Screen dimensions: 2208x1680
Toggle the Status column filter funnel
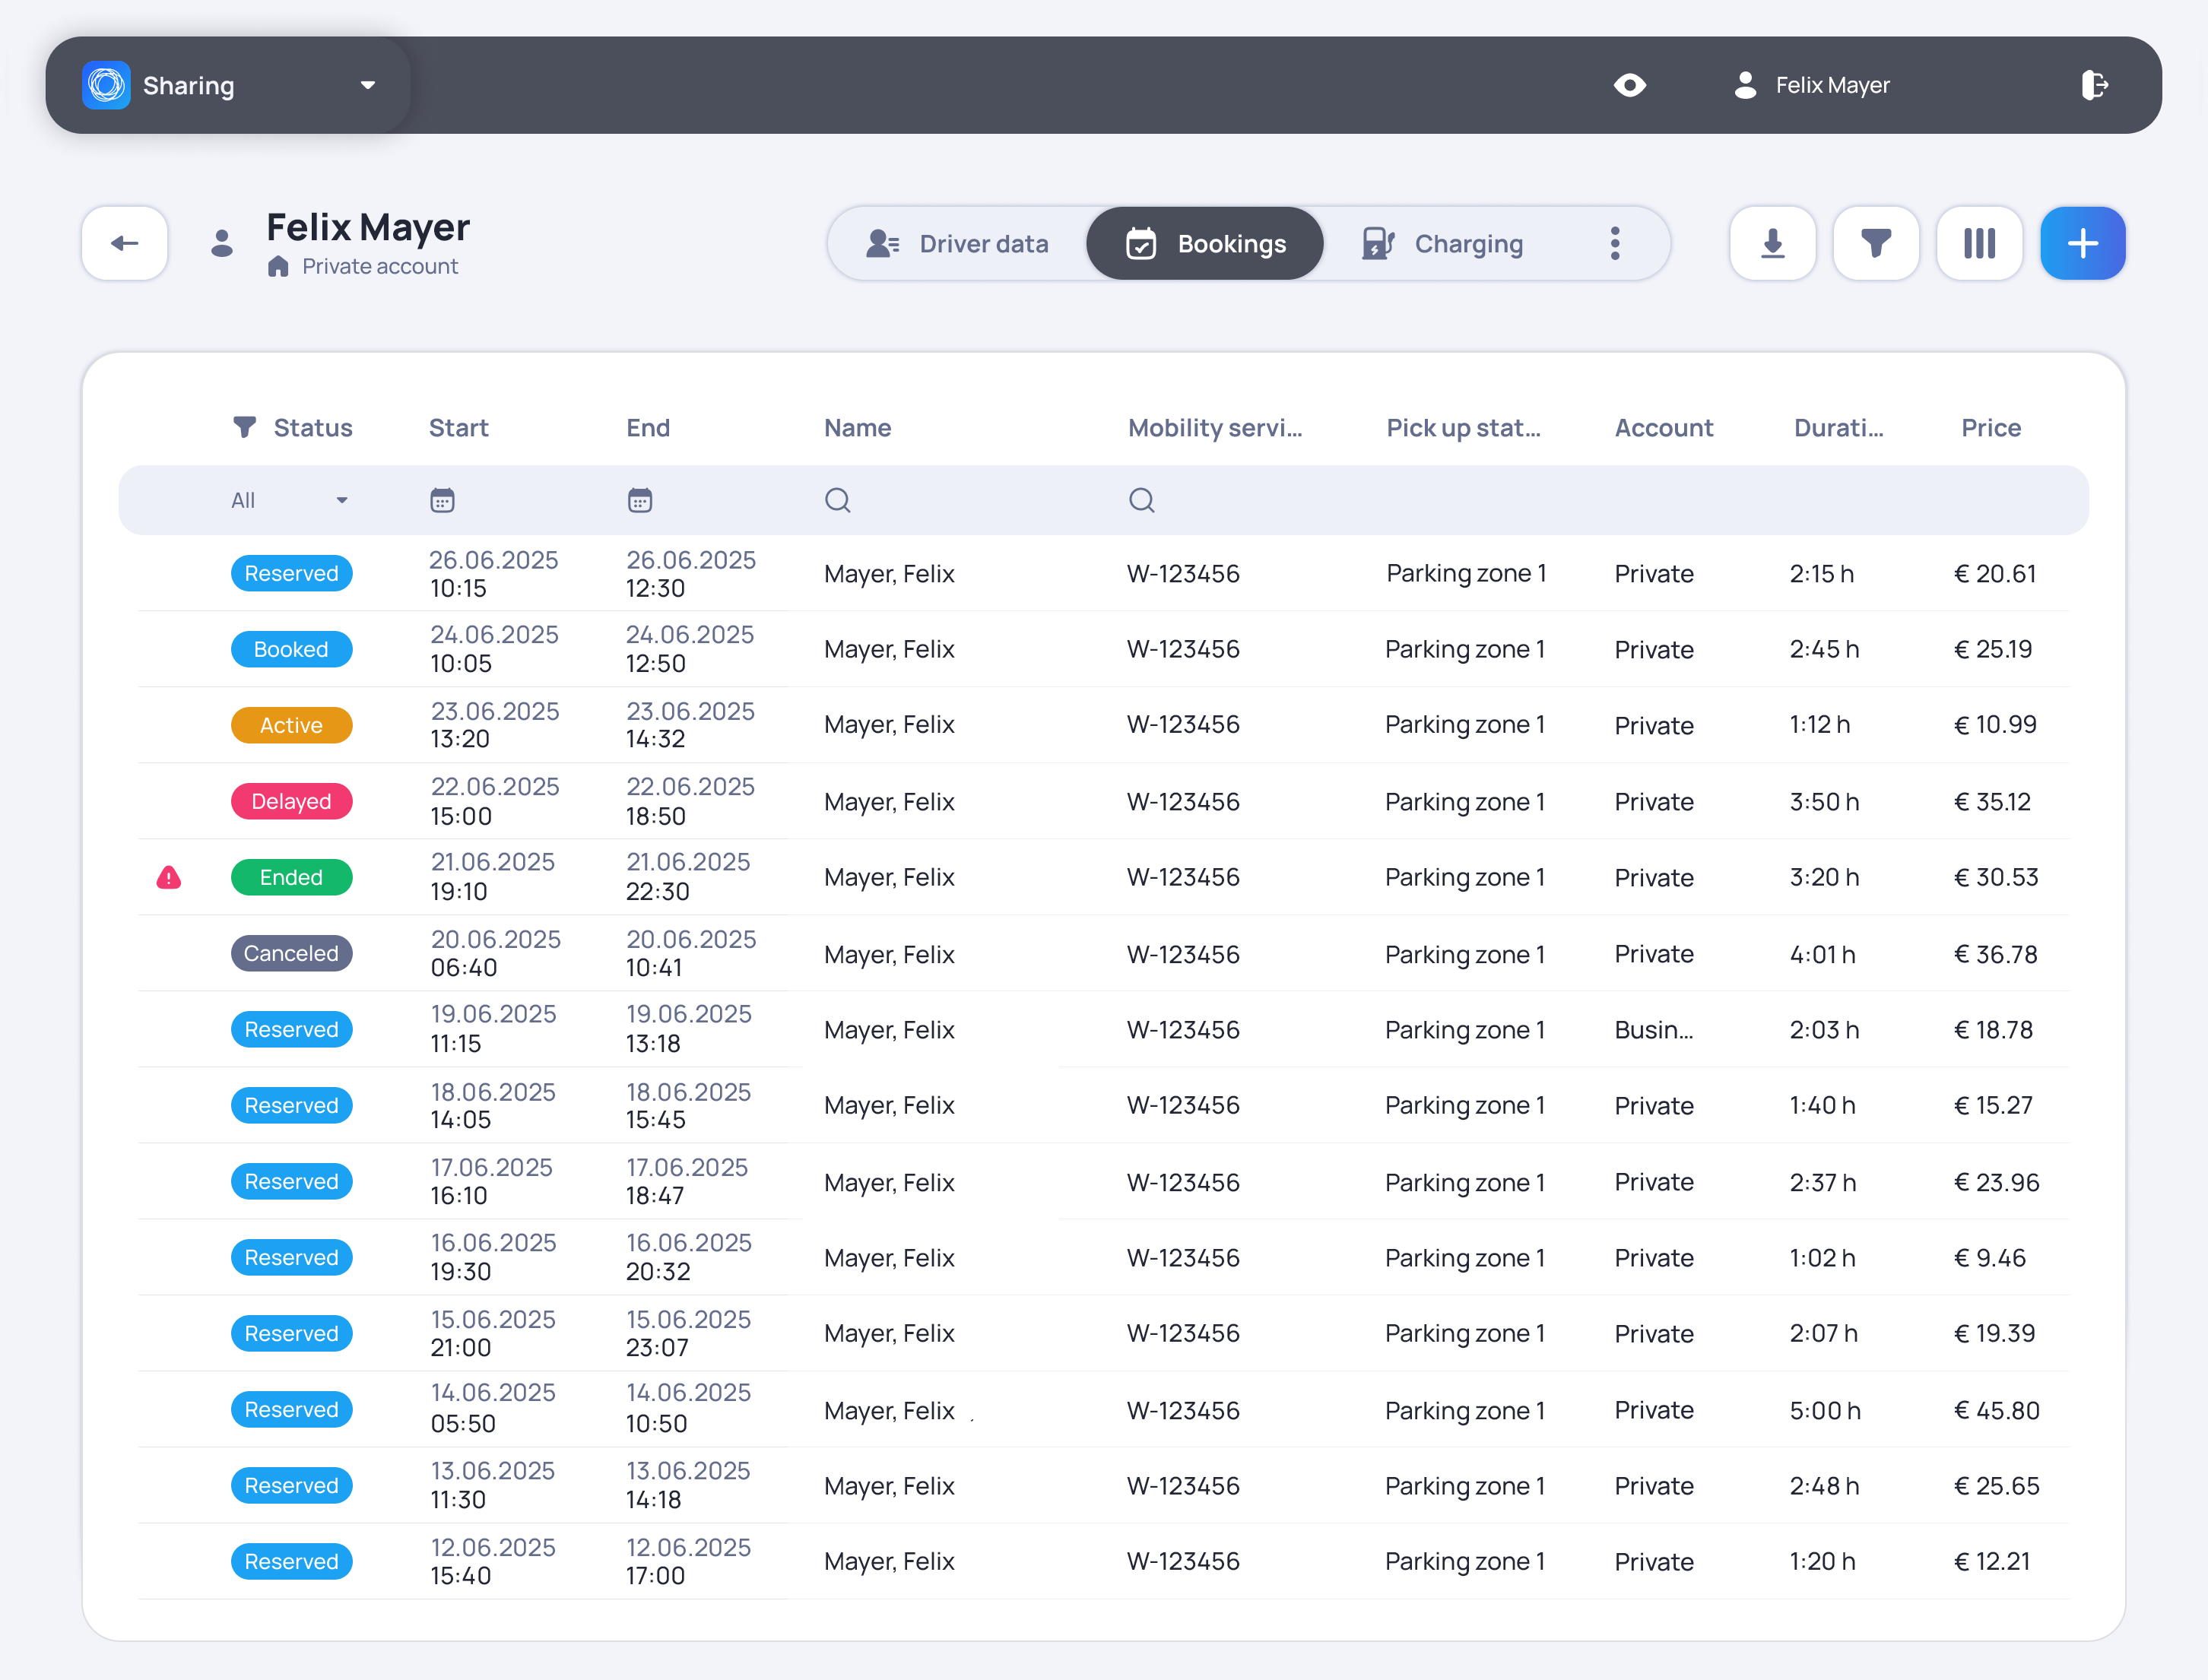244,427
